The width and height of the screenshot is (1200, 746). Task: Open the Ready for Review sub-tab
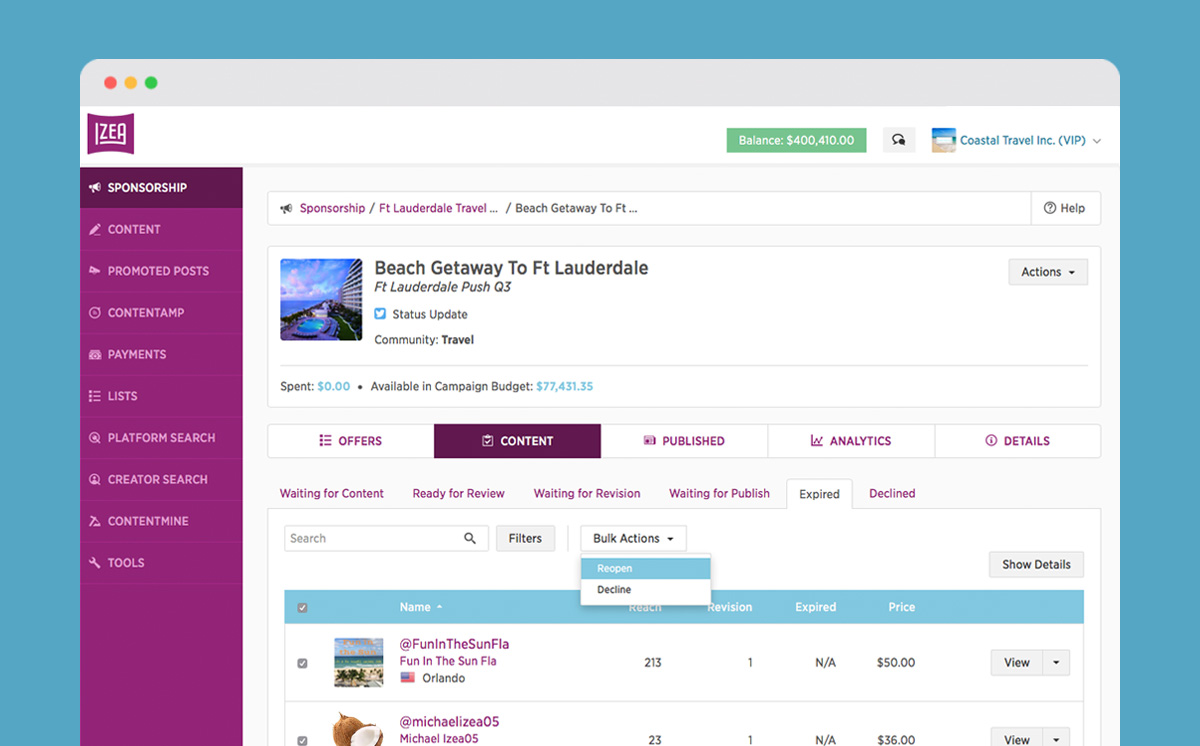coord(458,493)
